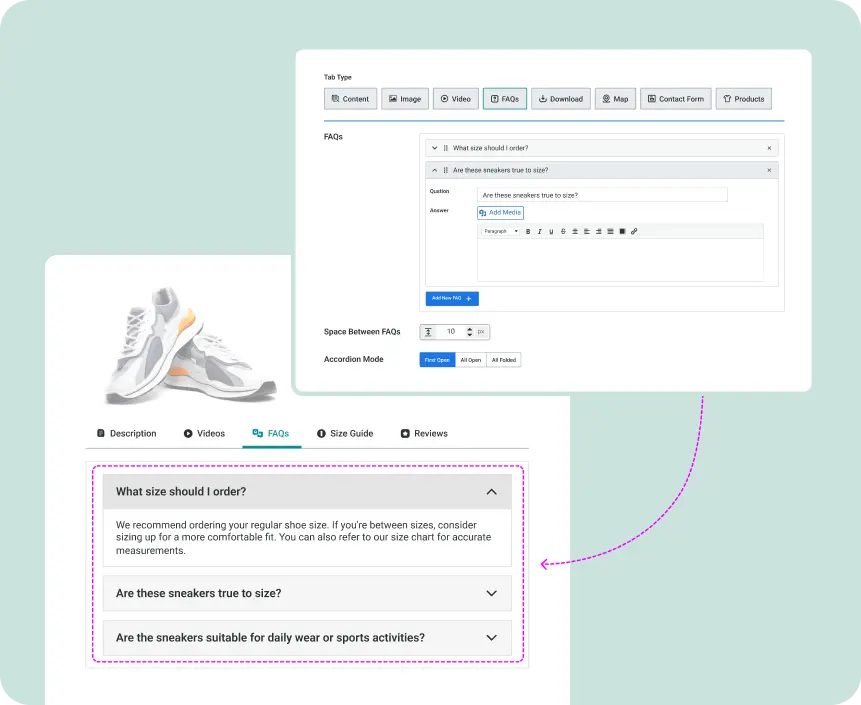Click the Add New FAQ button

(x=452, y=298)
